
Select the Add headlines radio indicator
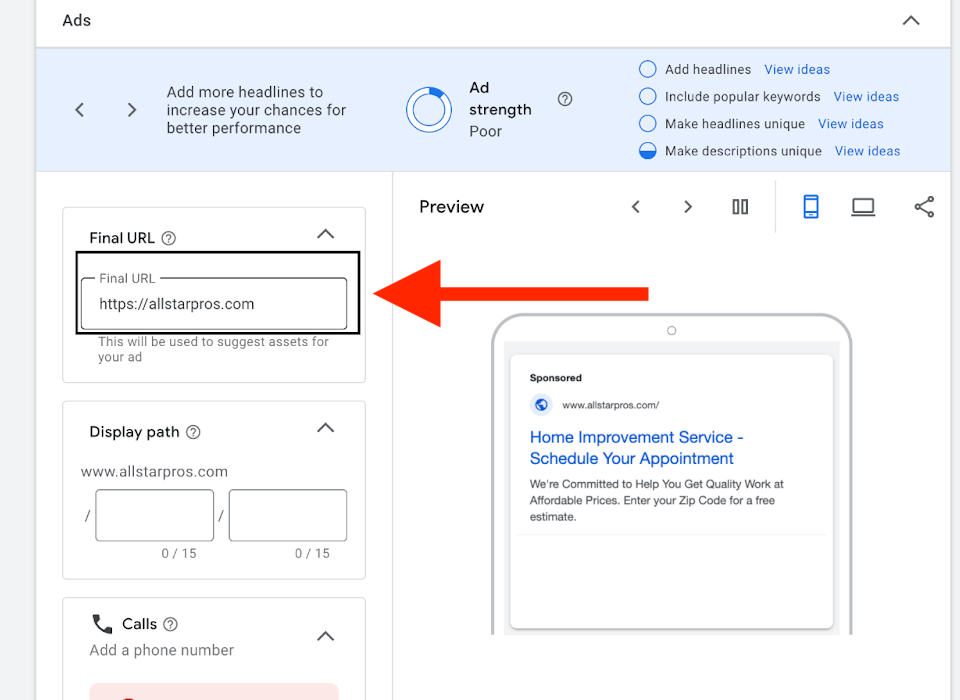tap(647, 70)
